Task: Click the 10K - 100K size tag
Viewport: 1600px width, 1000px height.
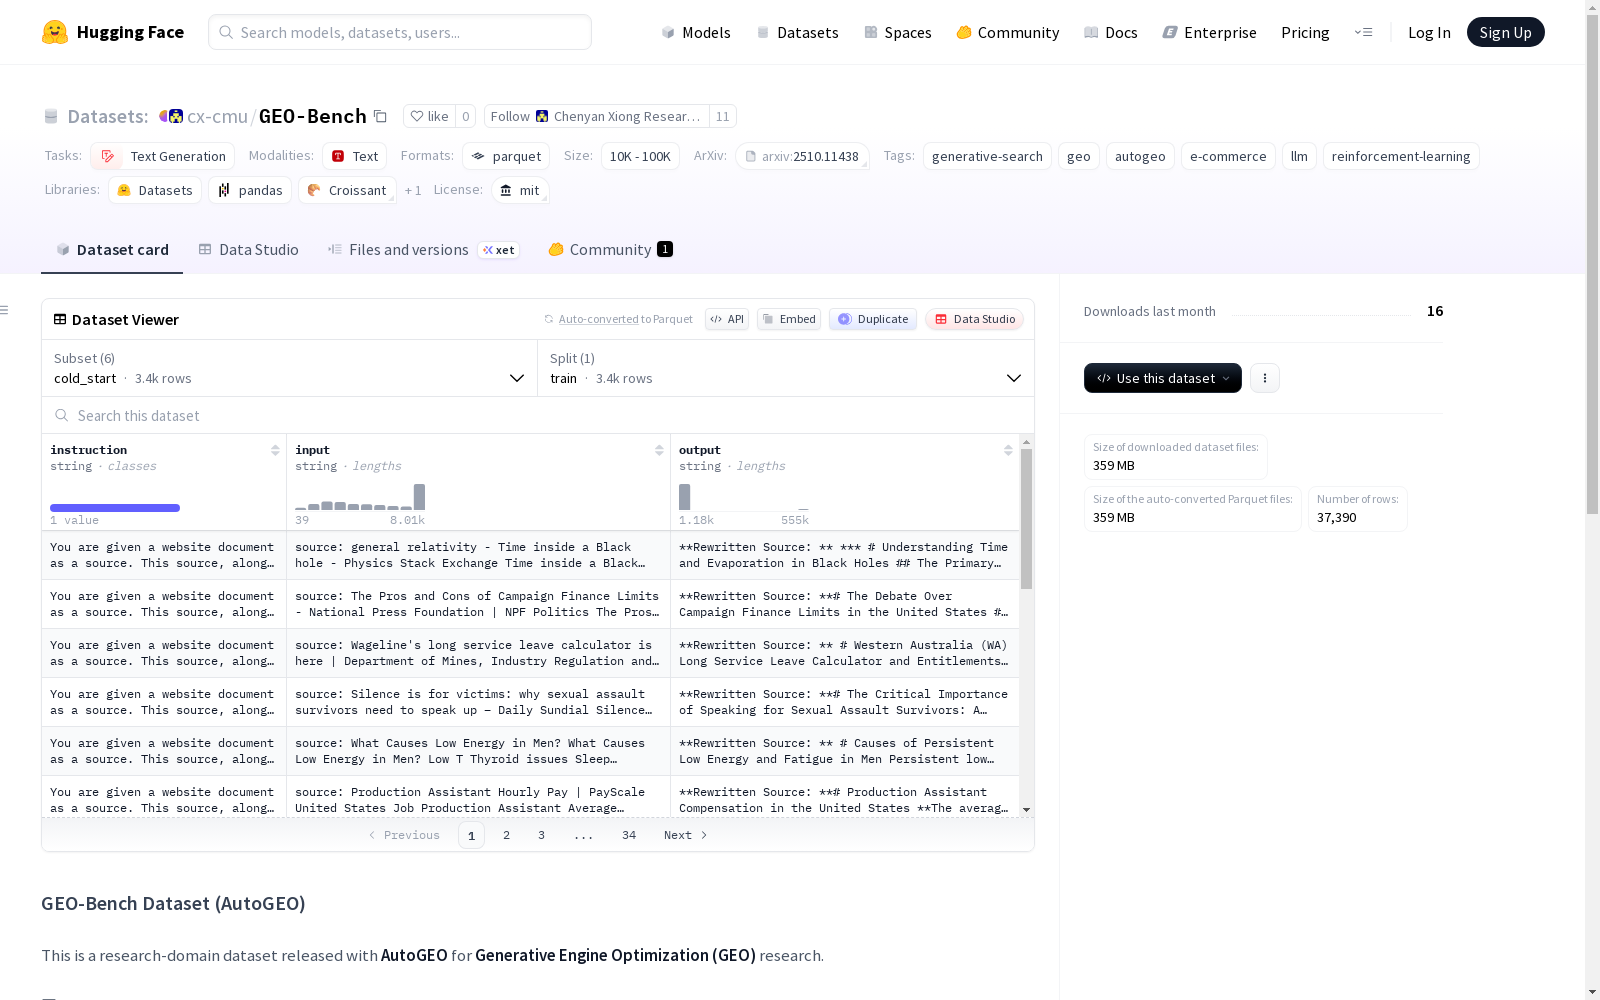Action: tap(640, 156)
